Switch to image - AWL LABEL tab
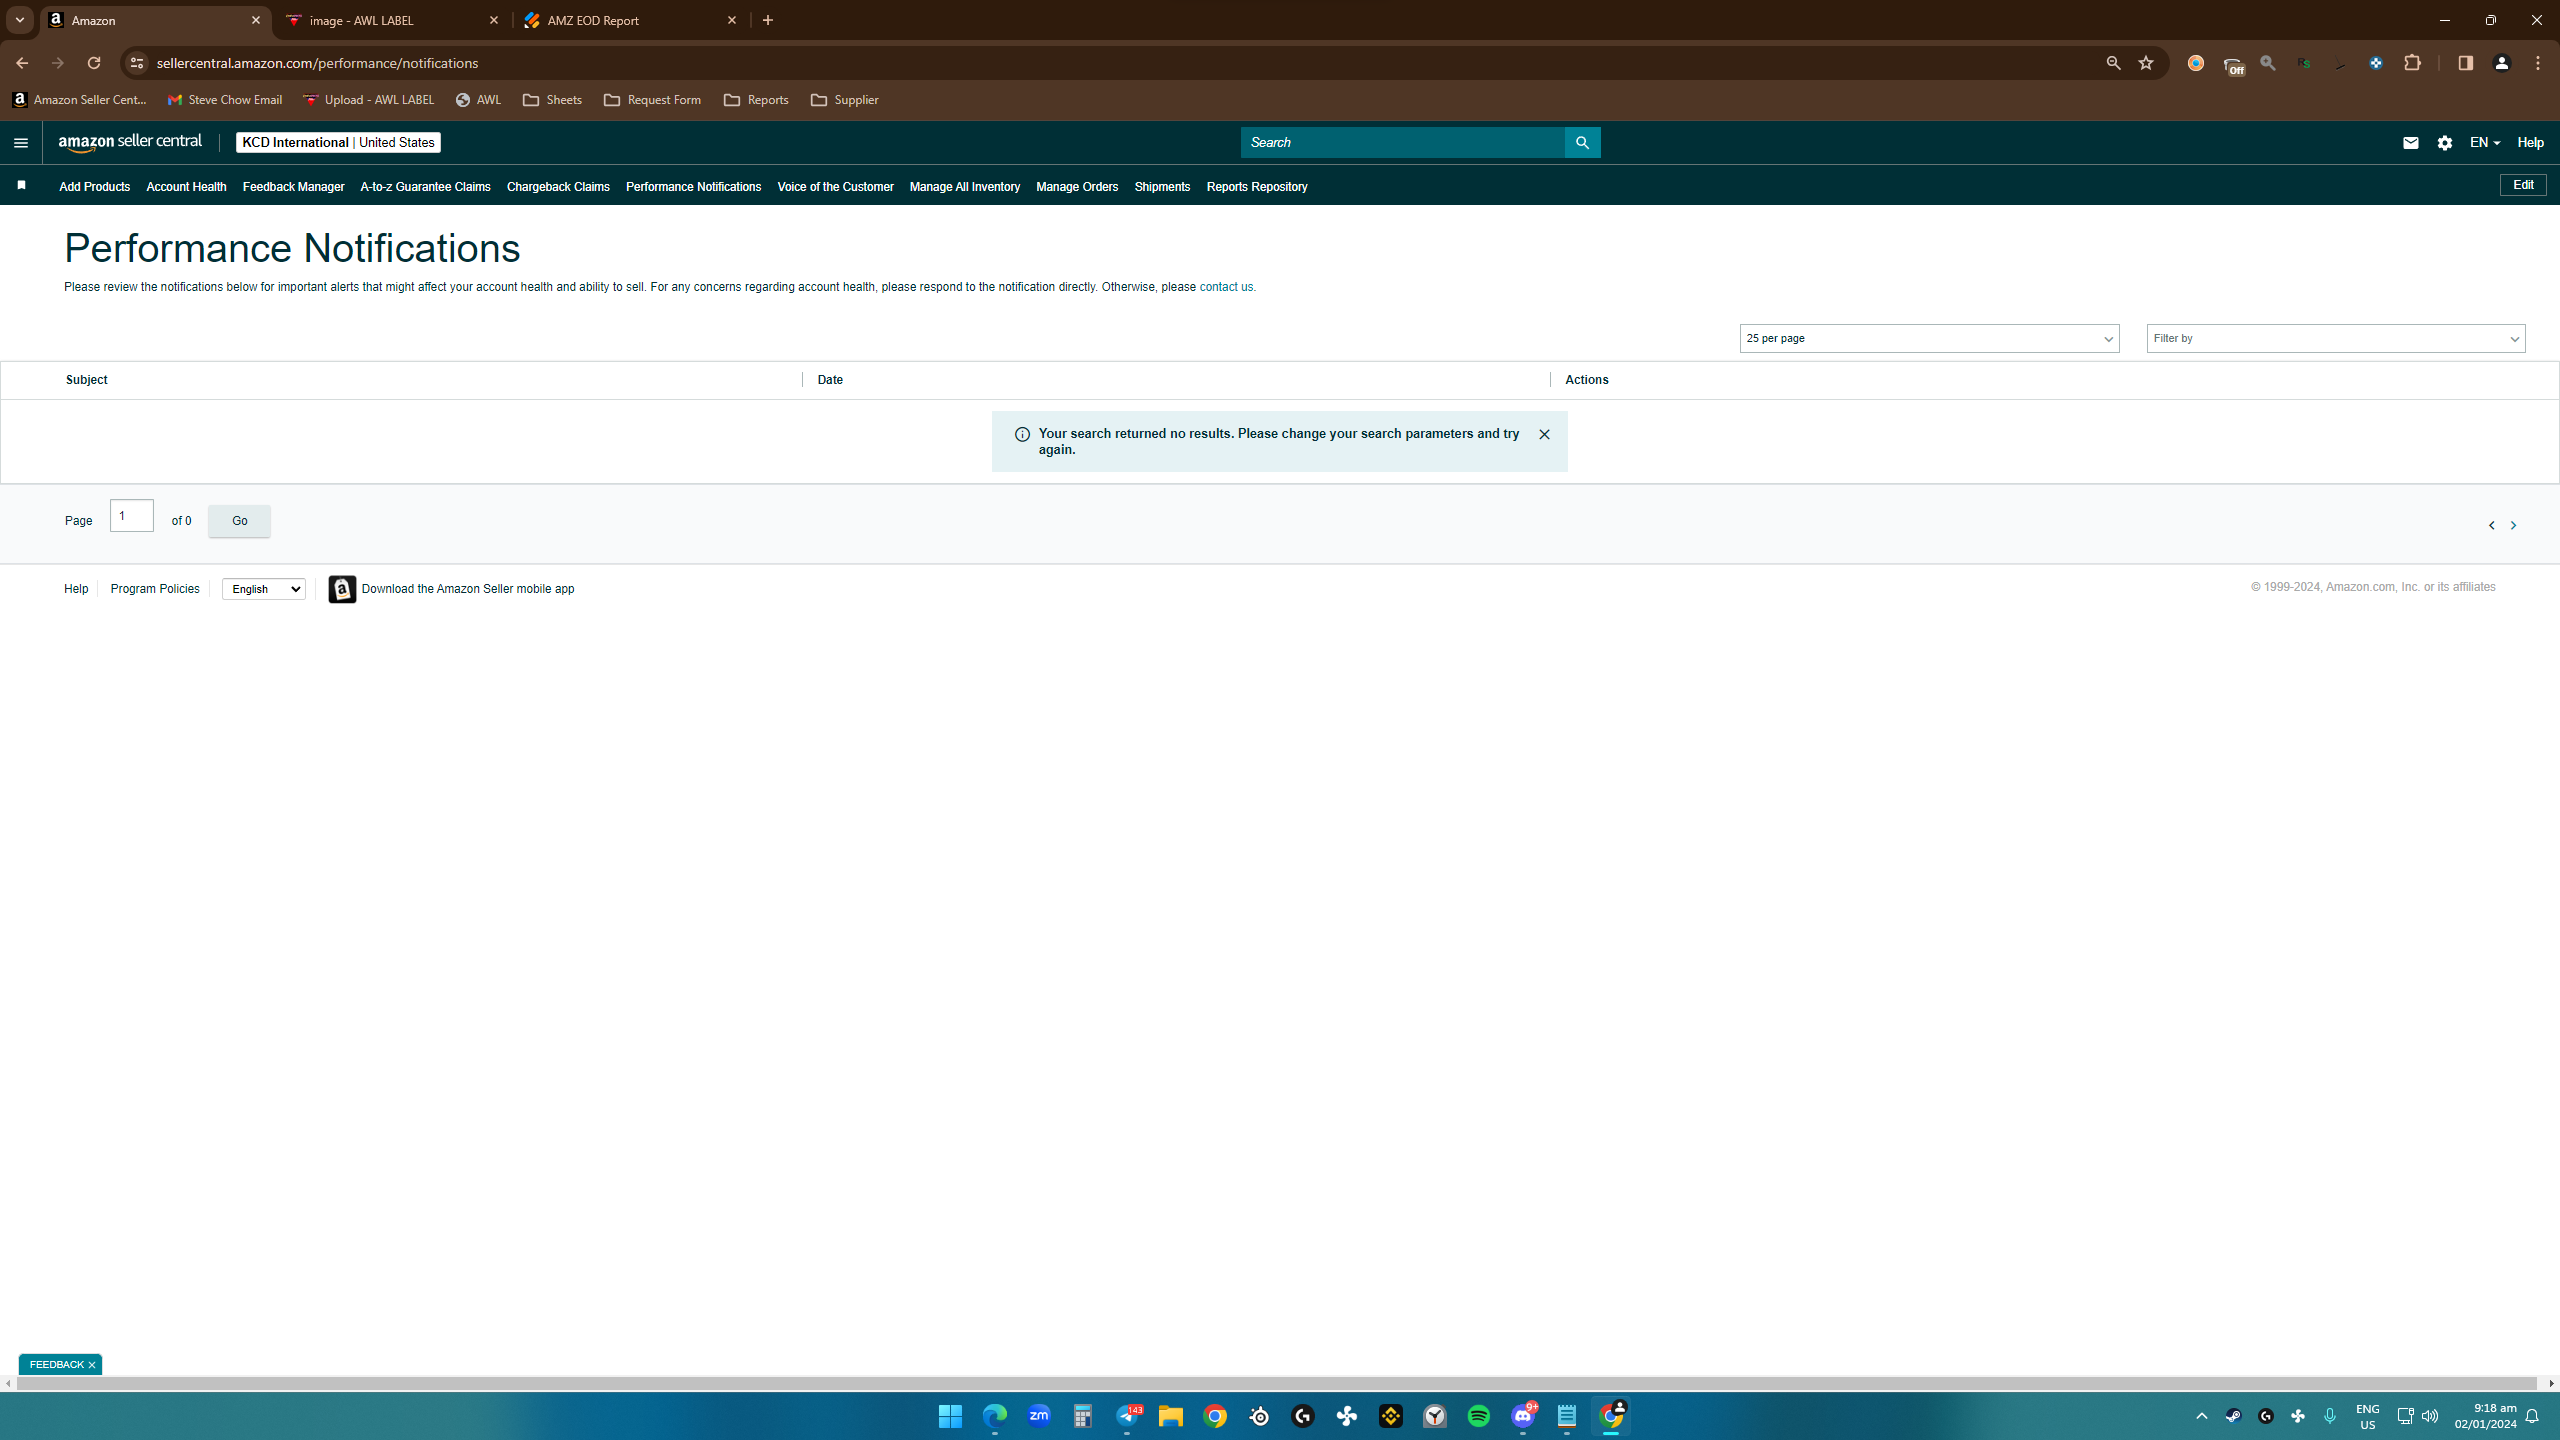 coord(392,20)
